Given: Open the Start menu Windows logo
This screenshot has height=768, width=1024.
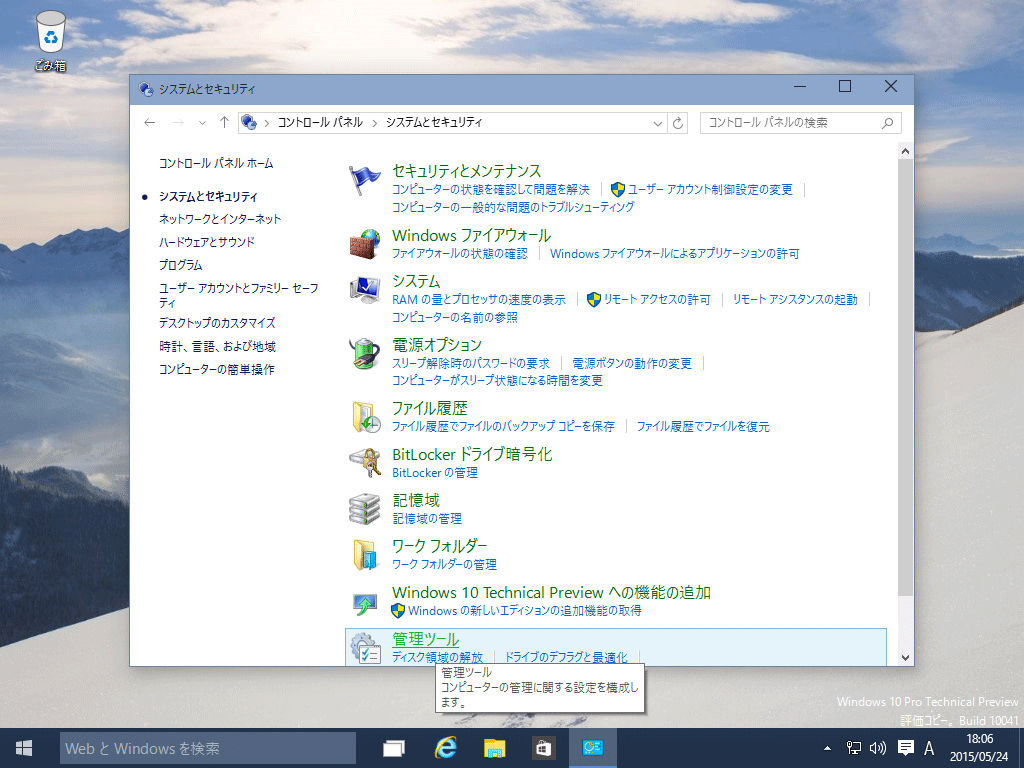Looking at the screenshot, I should coord(24,748).
